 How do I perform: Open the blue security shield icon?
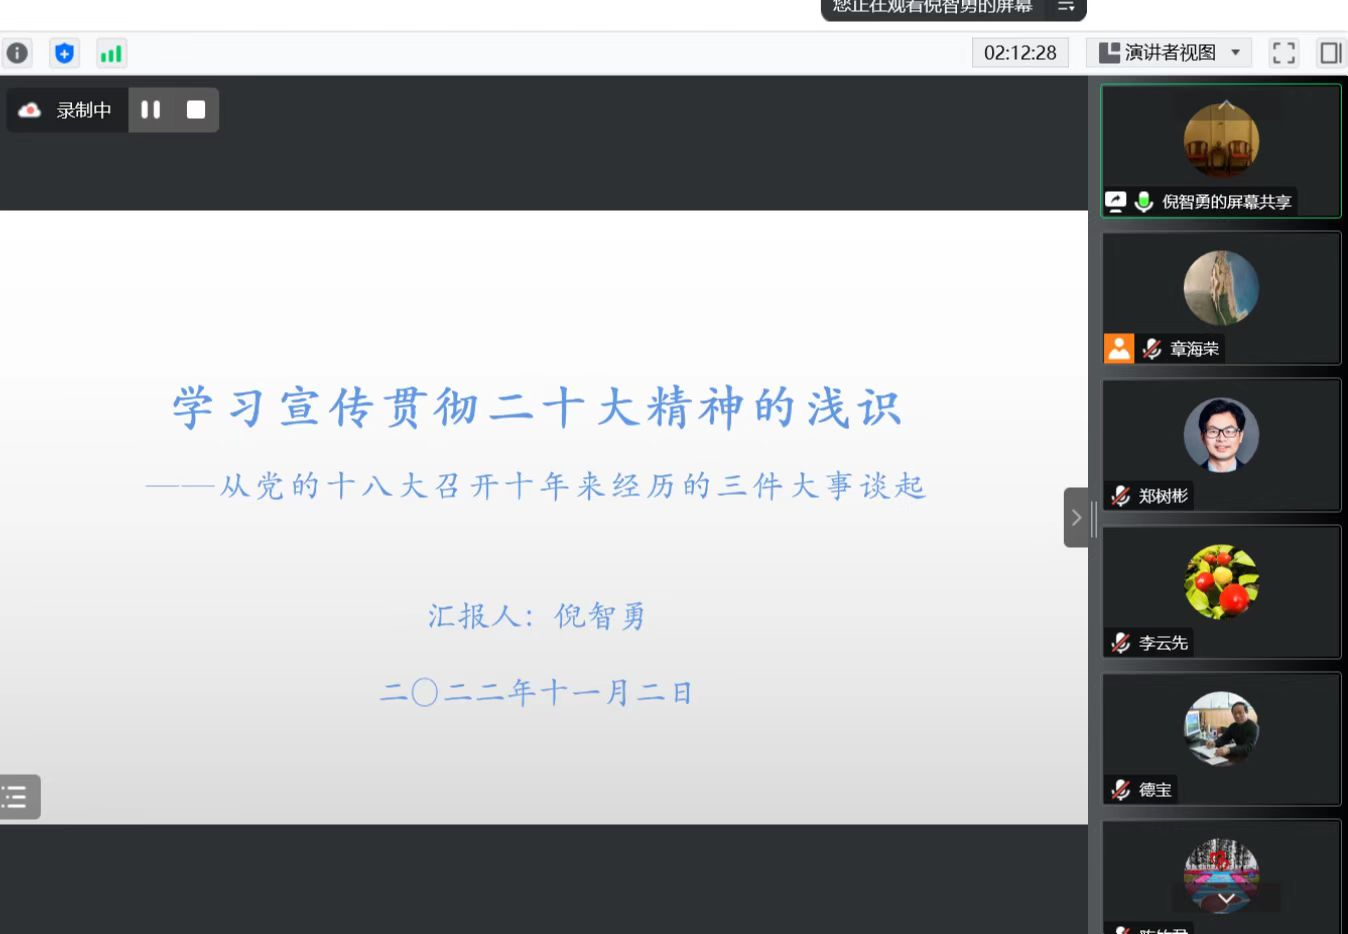(64, 53)
